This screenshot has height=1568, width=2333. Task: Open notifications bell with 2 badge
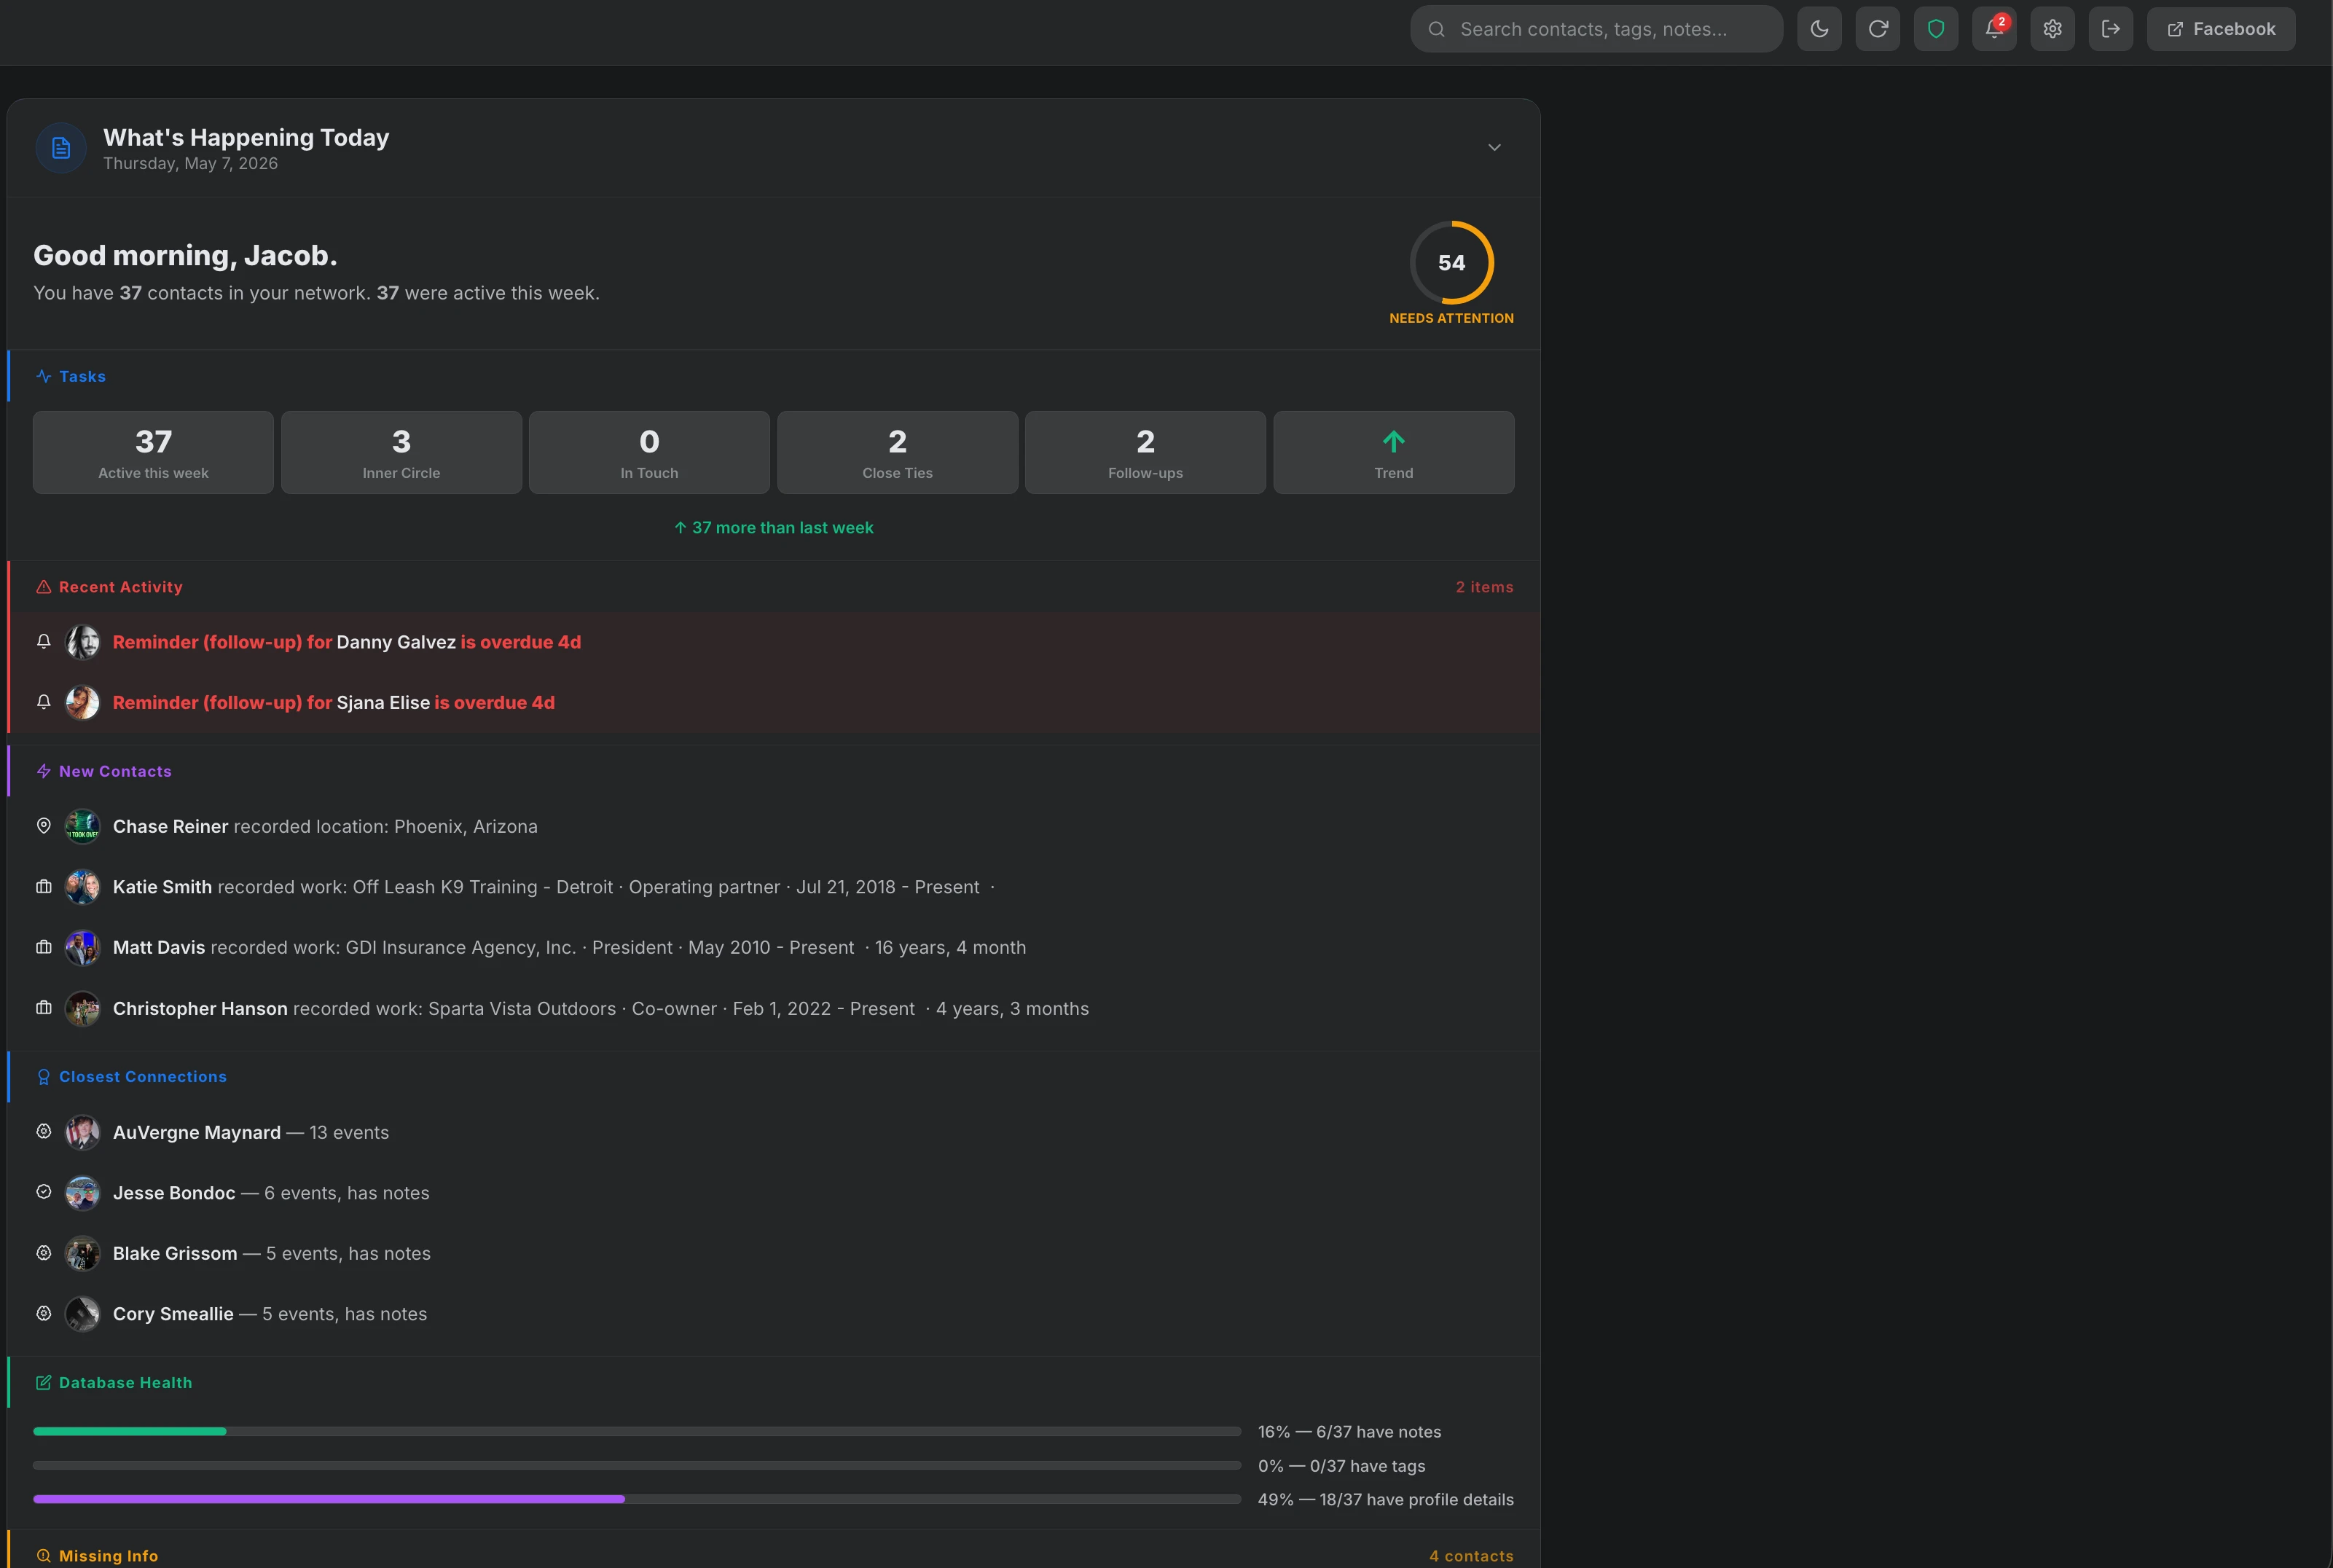[1994, 29]
